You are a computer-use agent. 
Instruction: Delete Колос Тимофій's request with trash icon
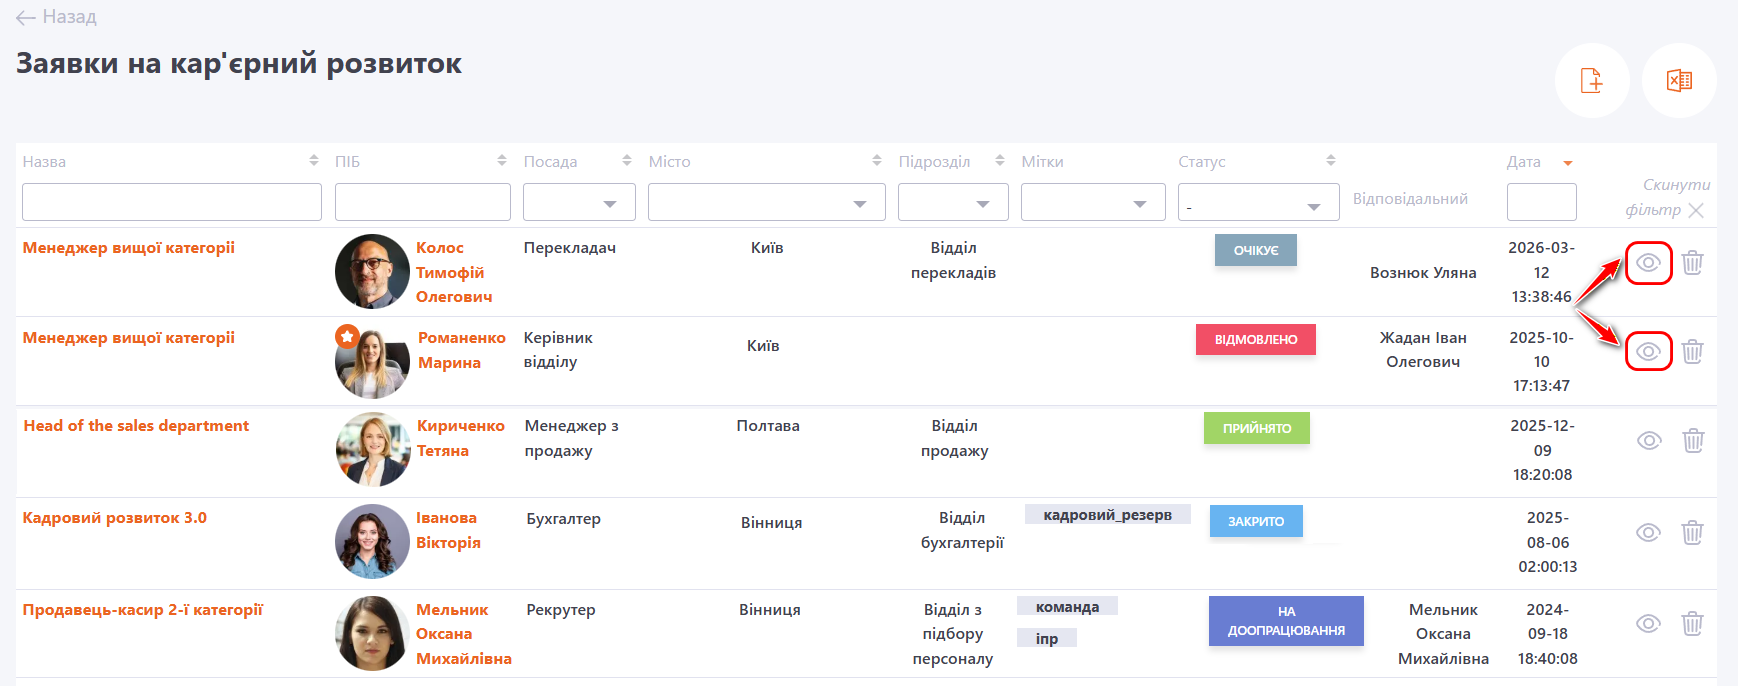pos(1692,263)
